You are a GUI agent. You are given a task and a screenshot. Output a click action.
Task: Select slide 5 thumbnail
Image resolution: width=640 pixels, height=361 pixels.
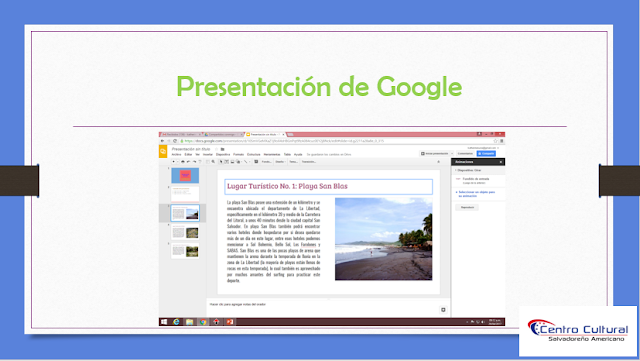(x=185, y=250)
